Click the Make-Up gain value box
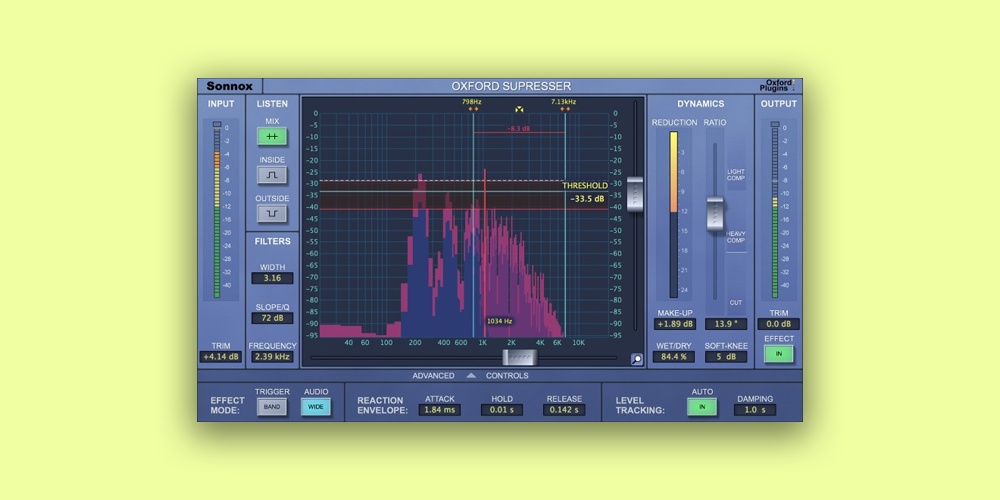This screenshot has height=500, width=1000. pyautogui.click(x=675, y=324)
